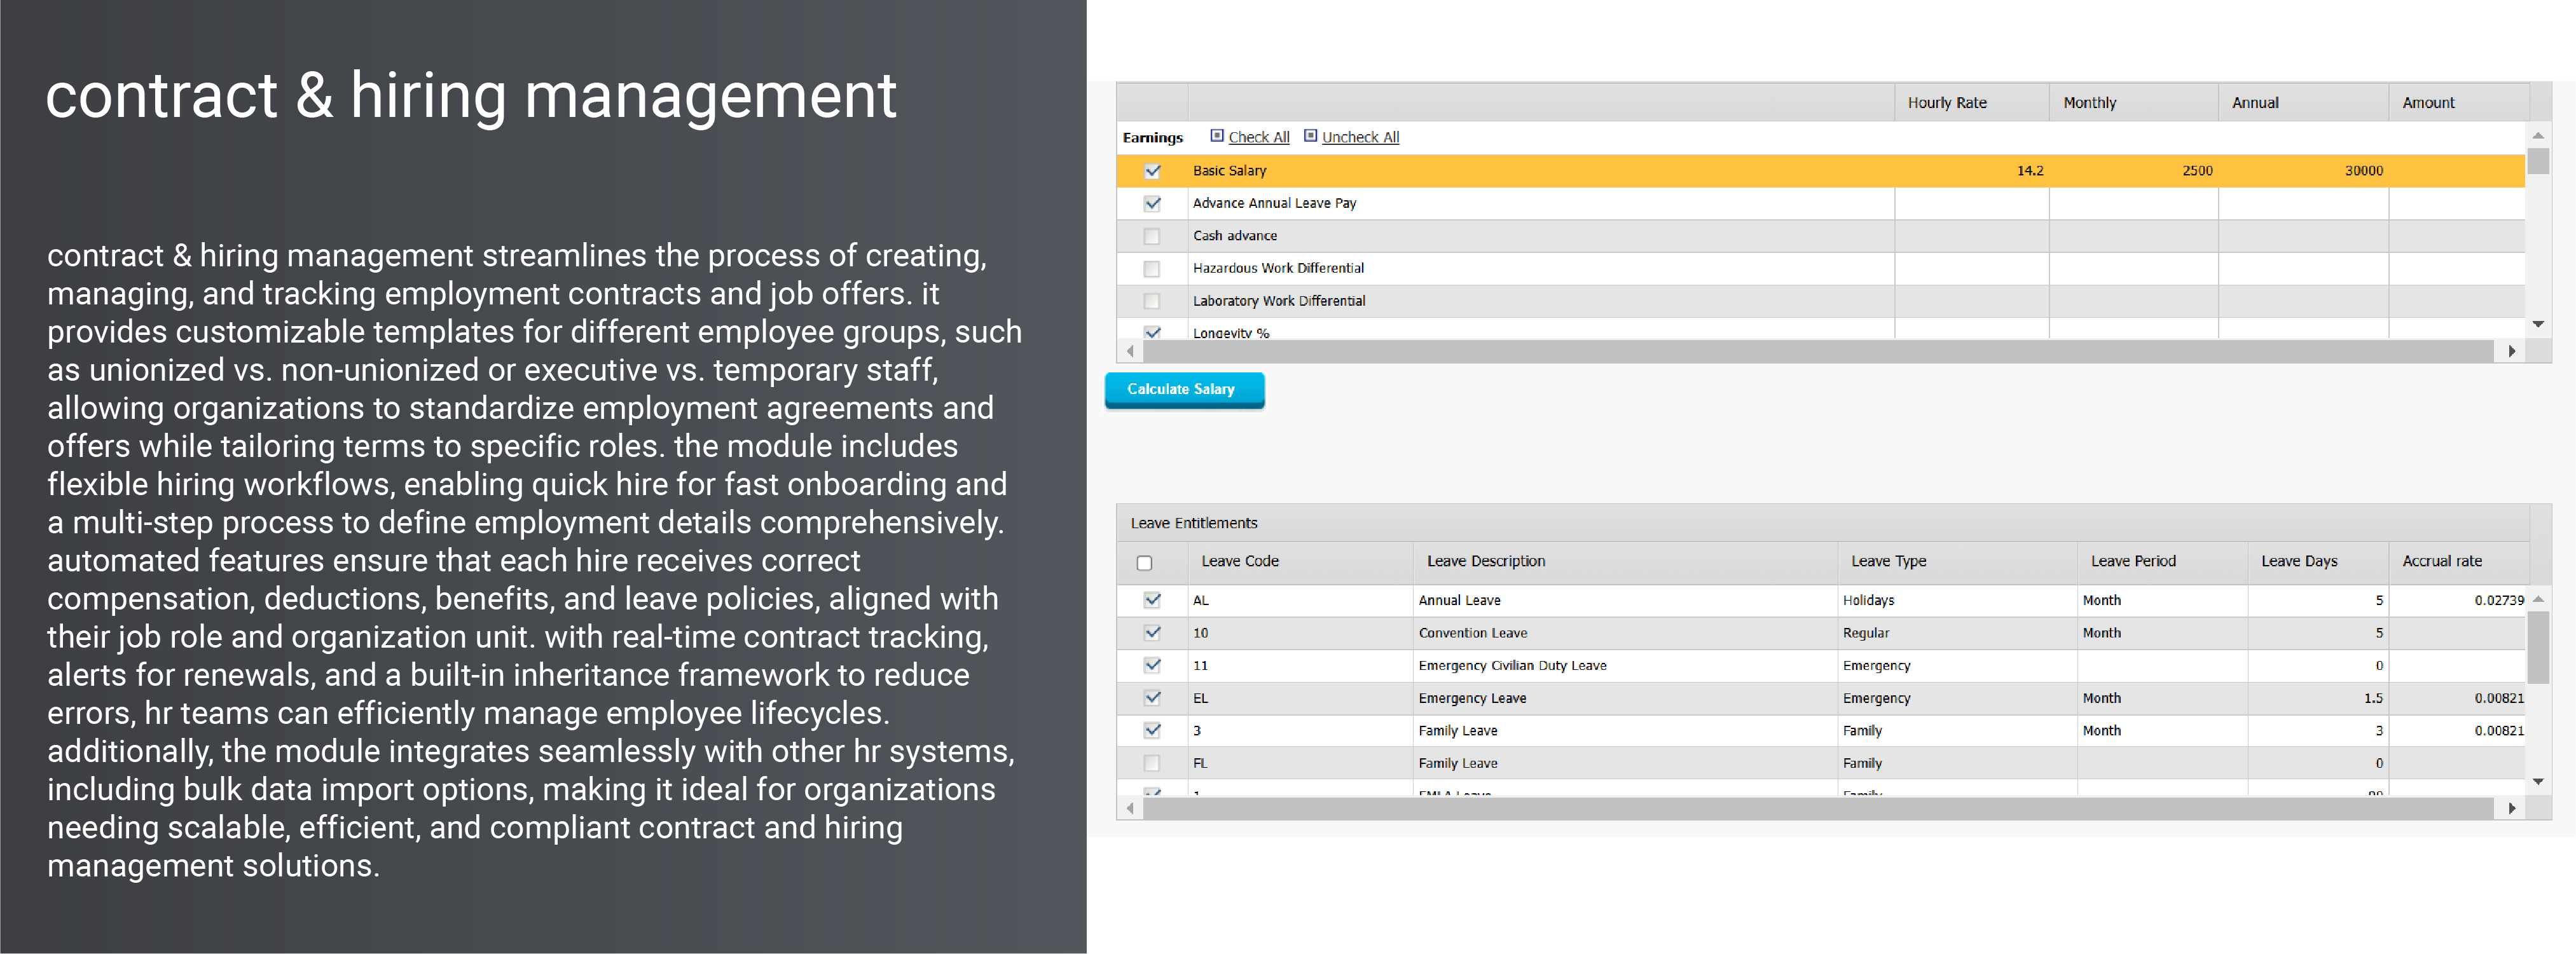2576x954 pixels.
Task: Click the Monthly column header
Action: pos(2133,102)
